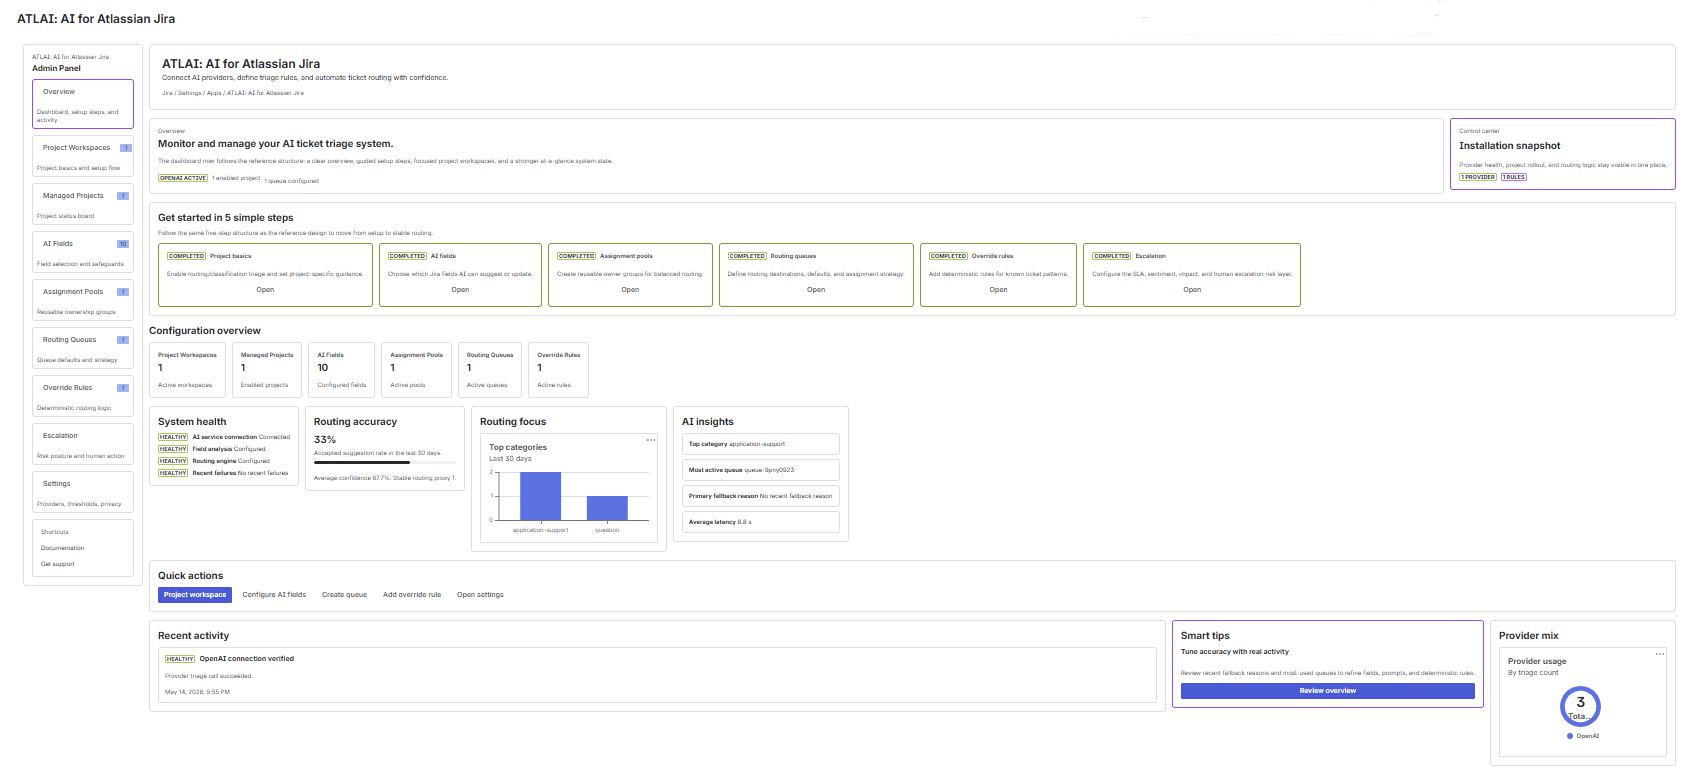Click the Installation snapshot heading

pyautogui.click(x=1509, y=146)
